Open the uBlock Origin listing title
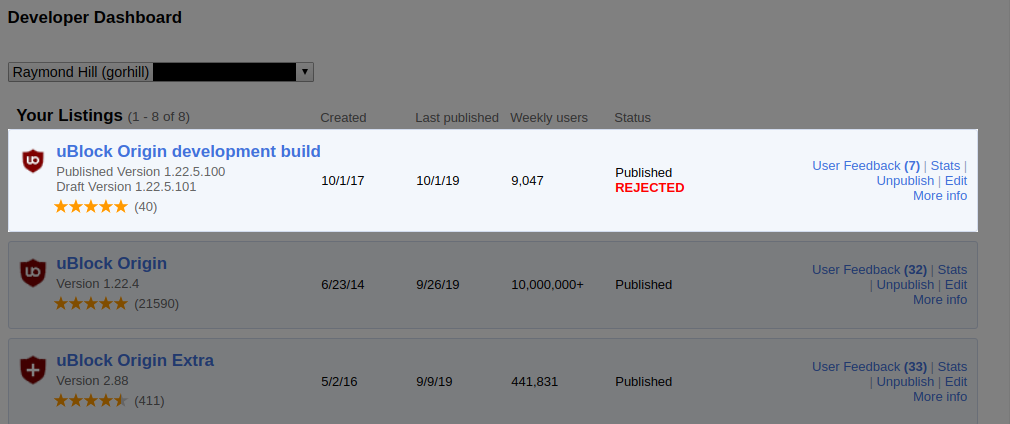 [111, 264]
